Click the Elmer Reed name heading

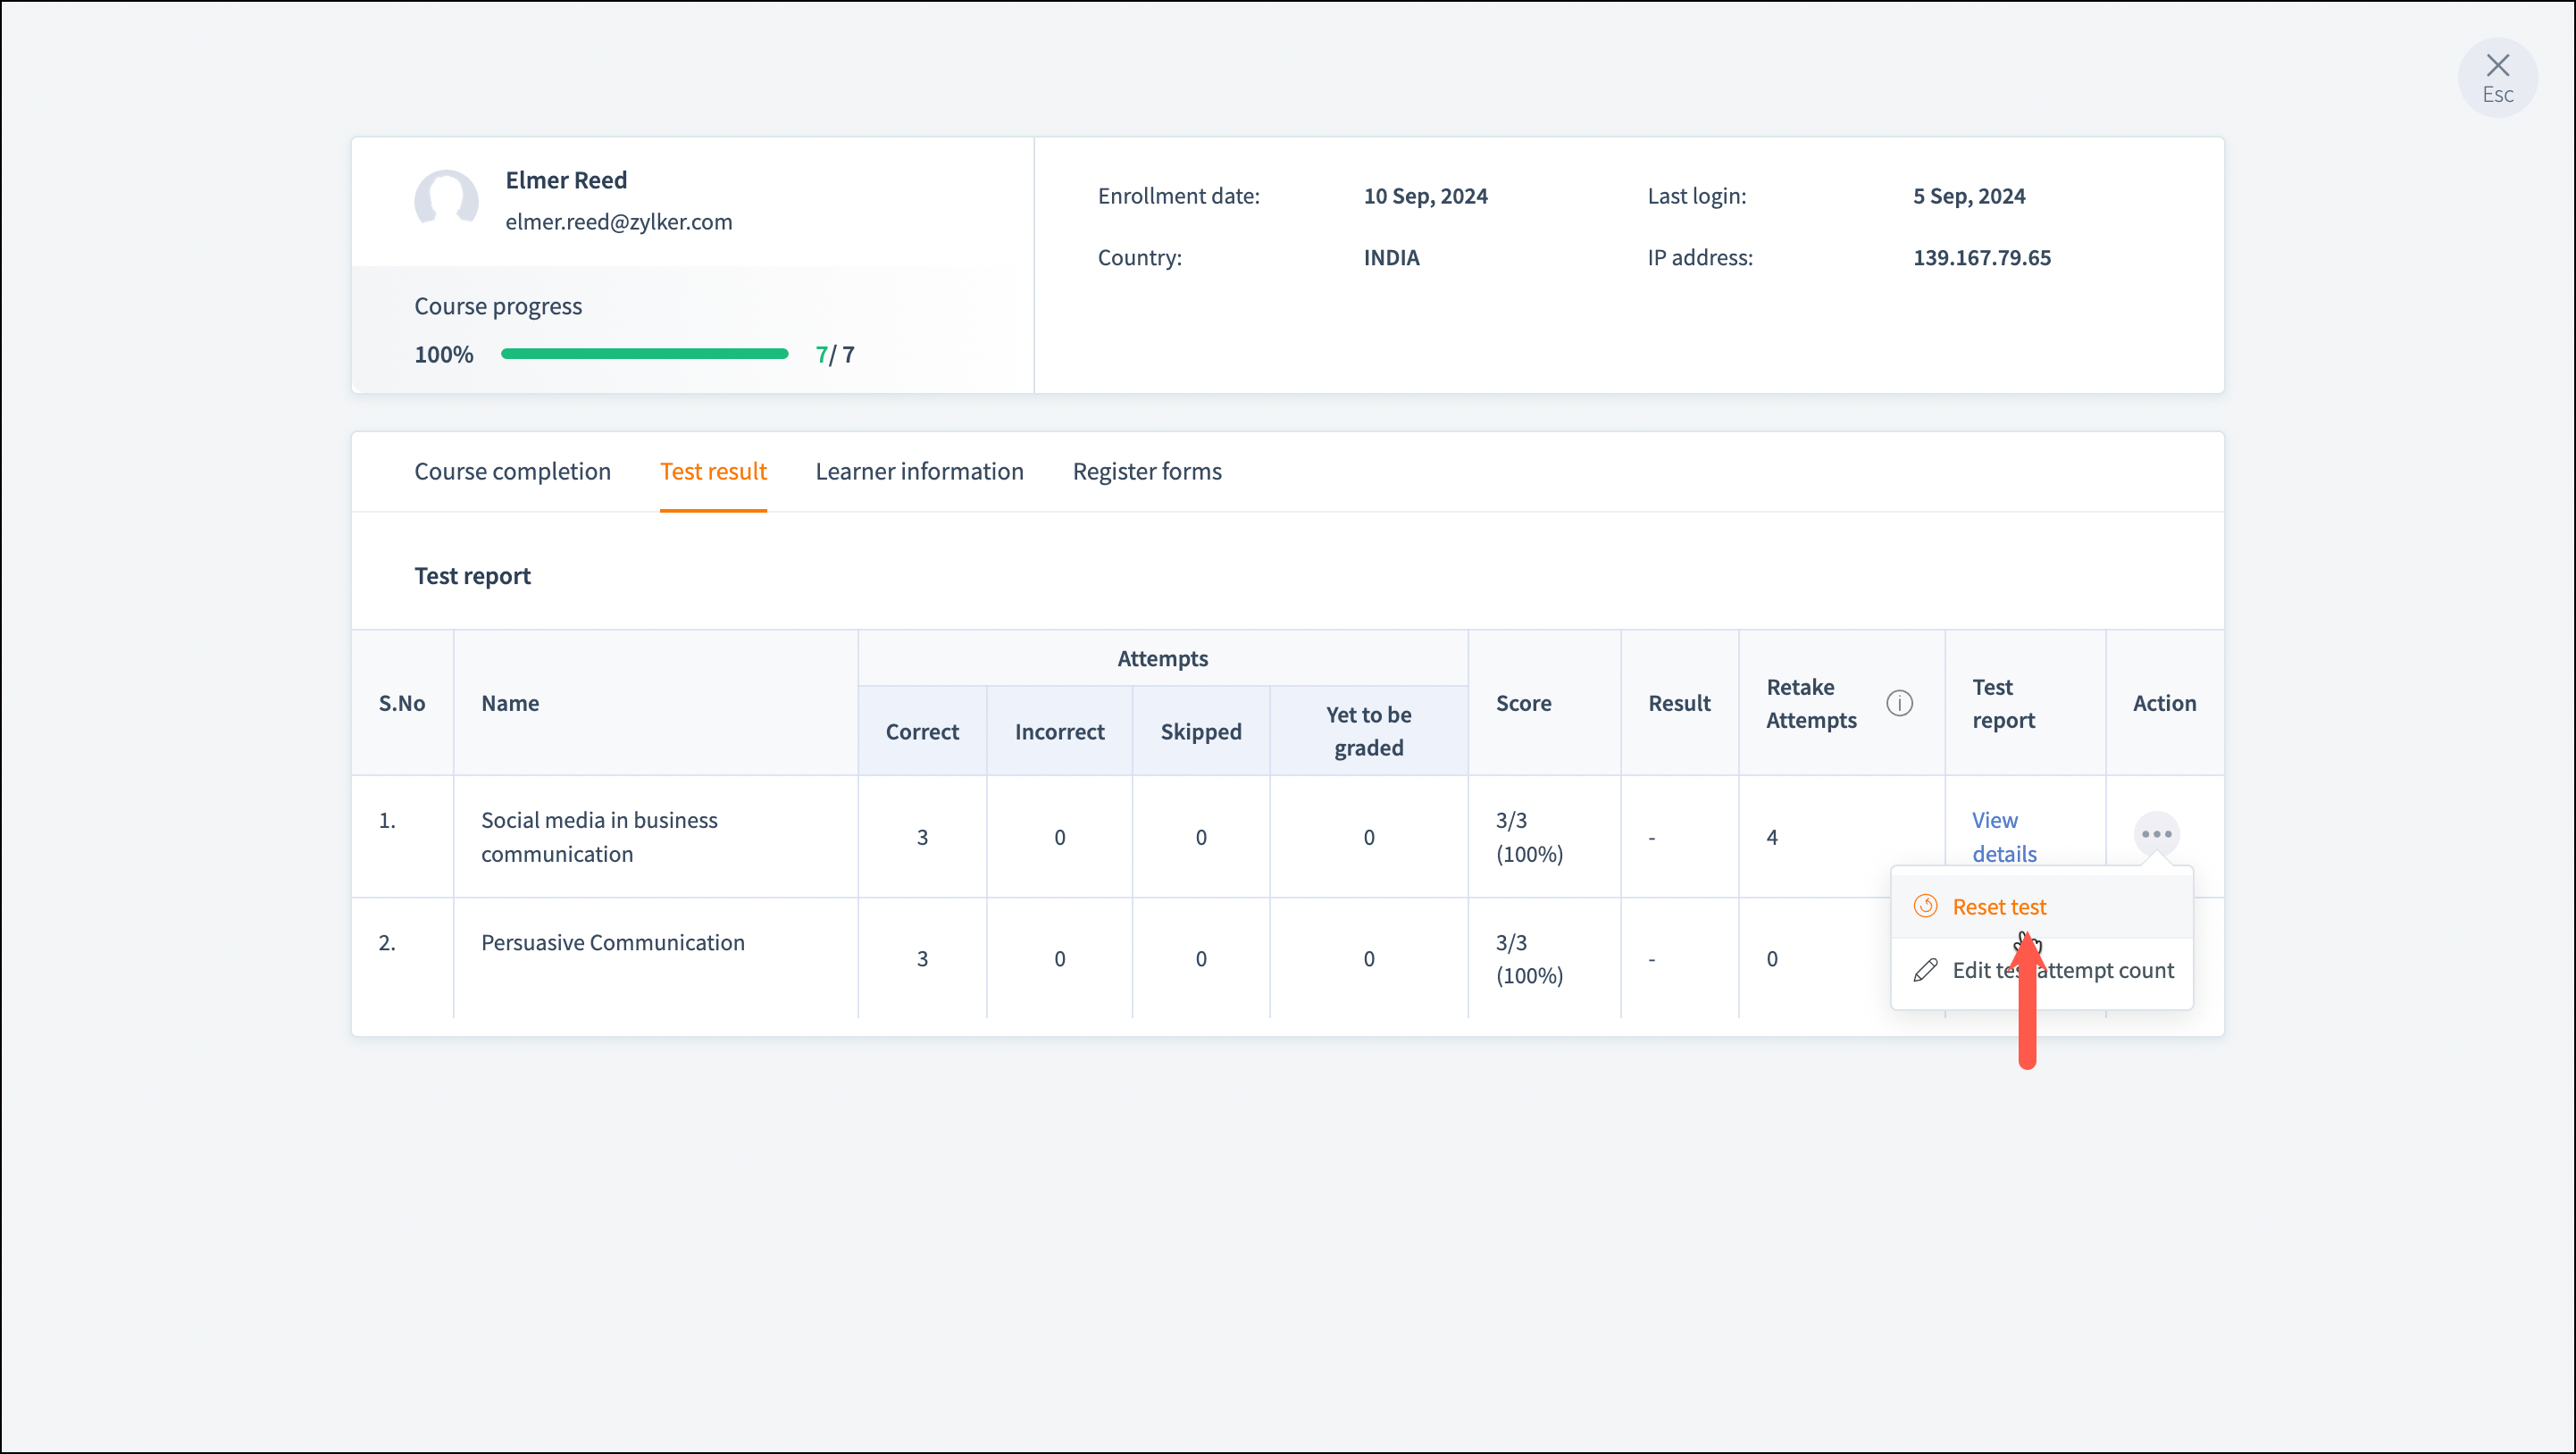[x=566, y=180]
